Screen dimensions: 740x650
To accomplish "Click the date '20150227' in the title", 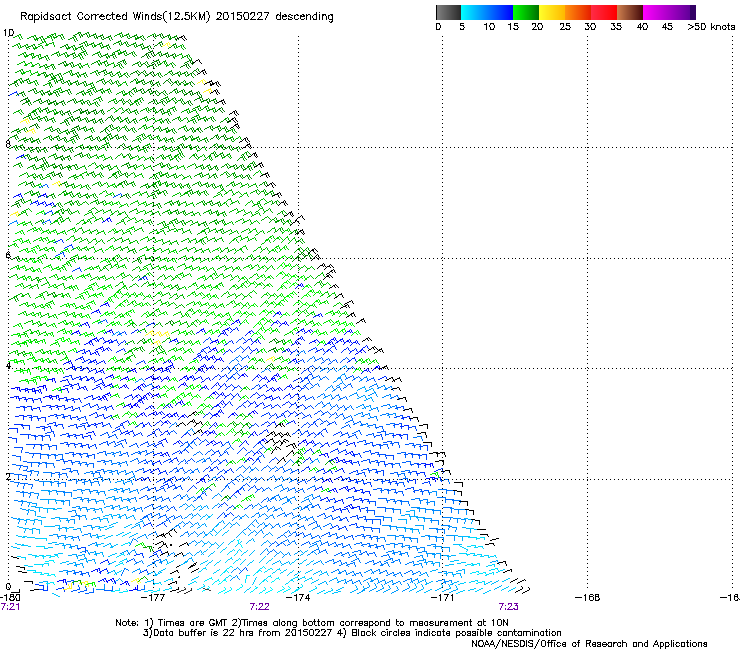I will coord(243,17).
